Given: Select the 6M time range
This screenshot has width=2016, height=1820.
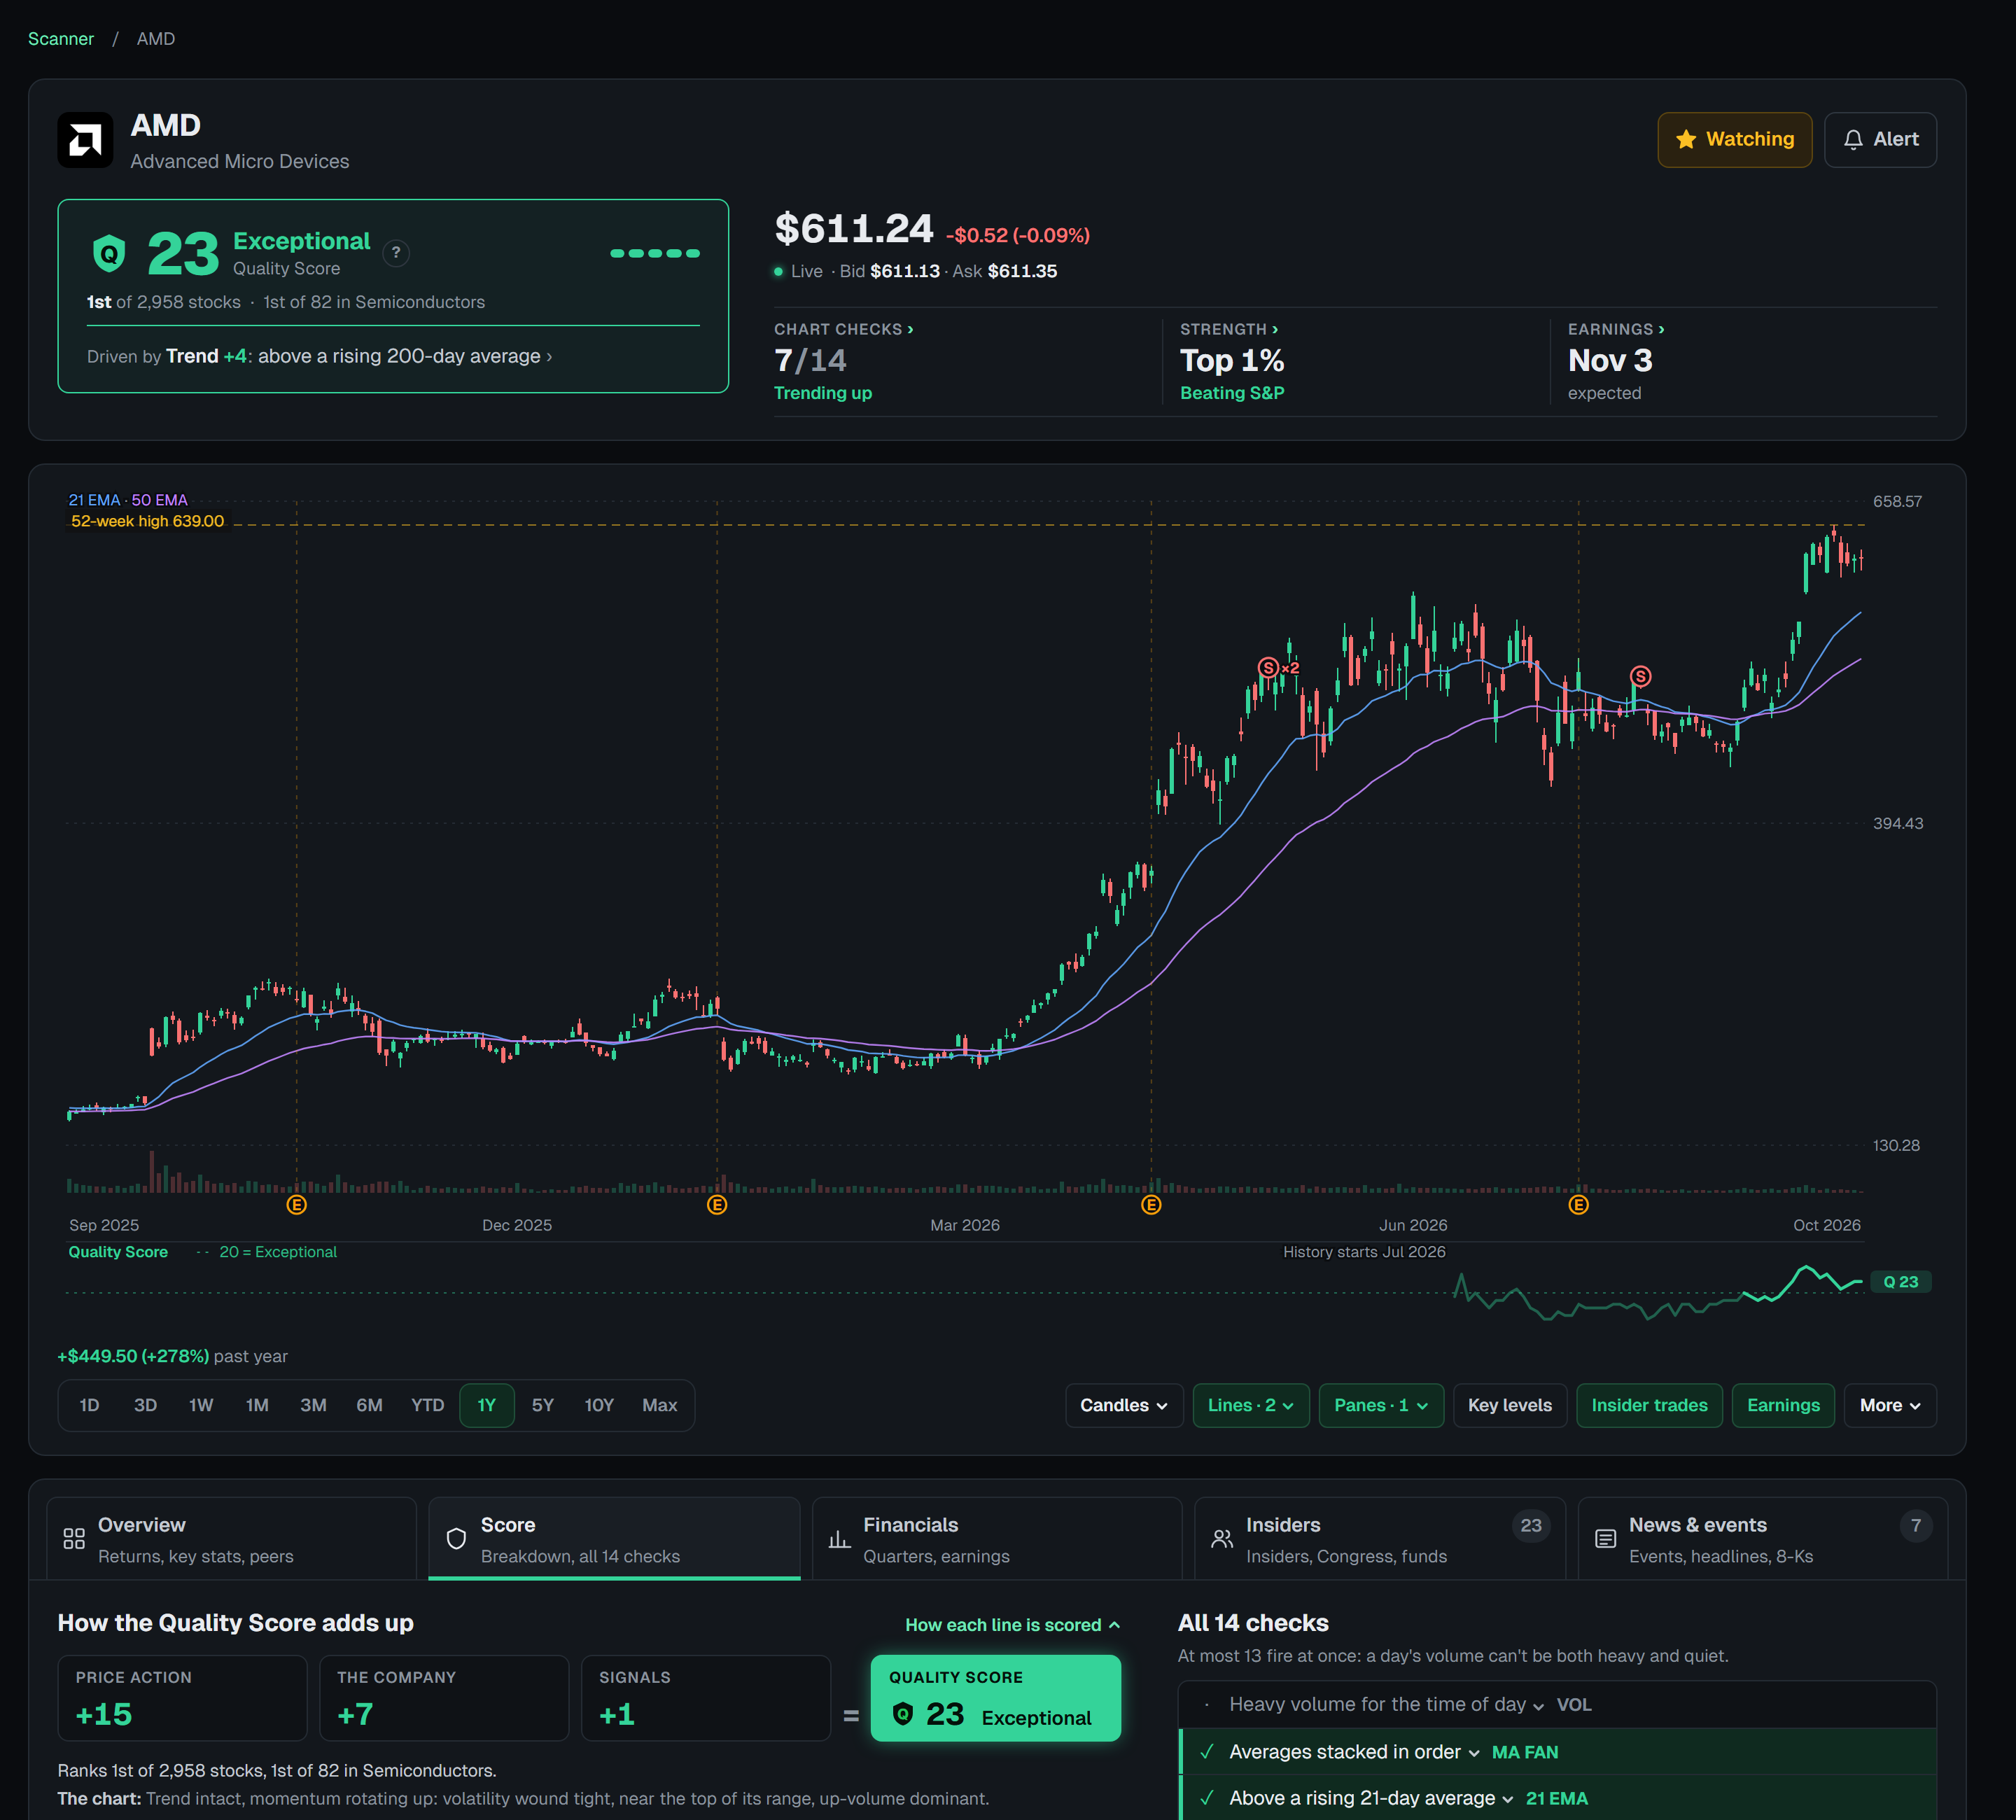Looking at the screenshot, I should coord(369,1406).
